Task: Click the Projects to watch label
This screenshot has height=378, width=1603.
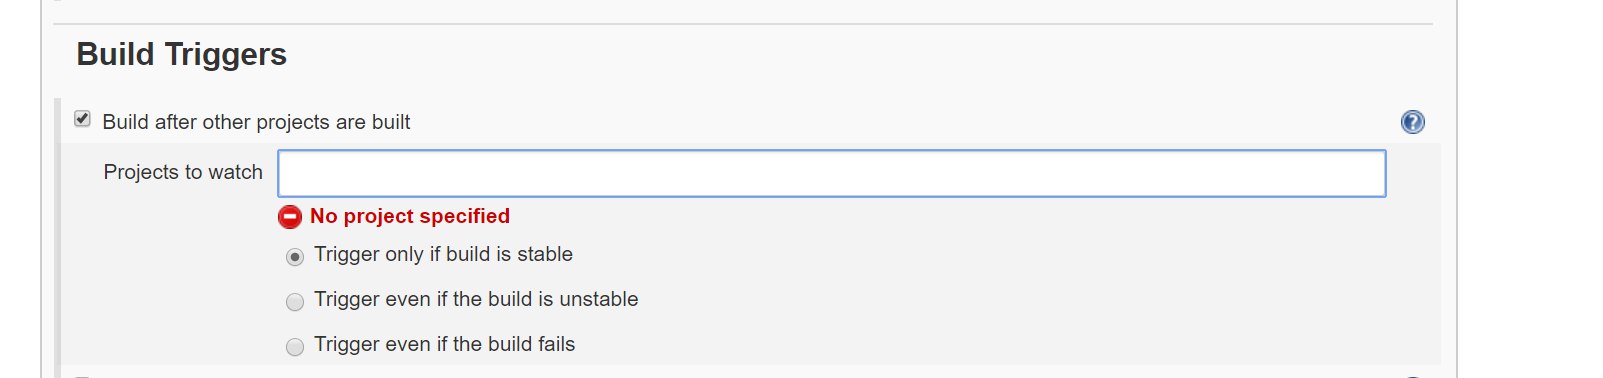Action: tap(183, 172)
